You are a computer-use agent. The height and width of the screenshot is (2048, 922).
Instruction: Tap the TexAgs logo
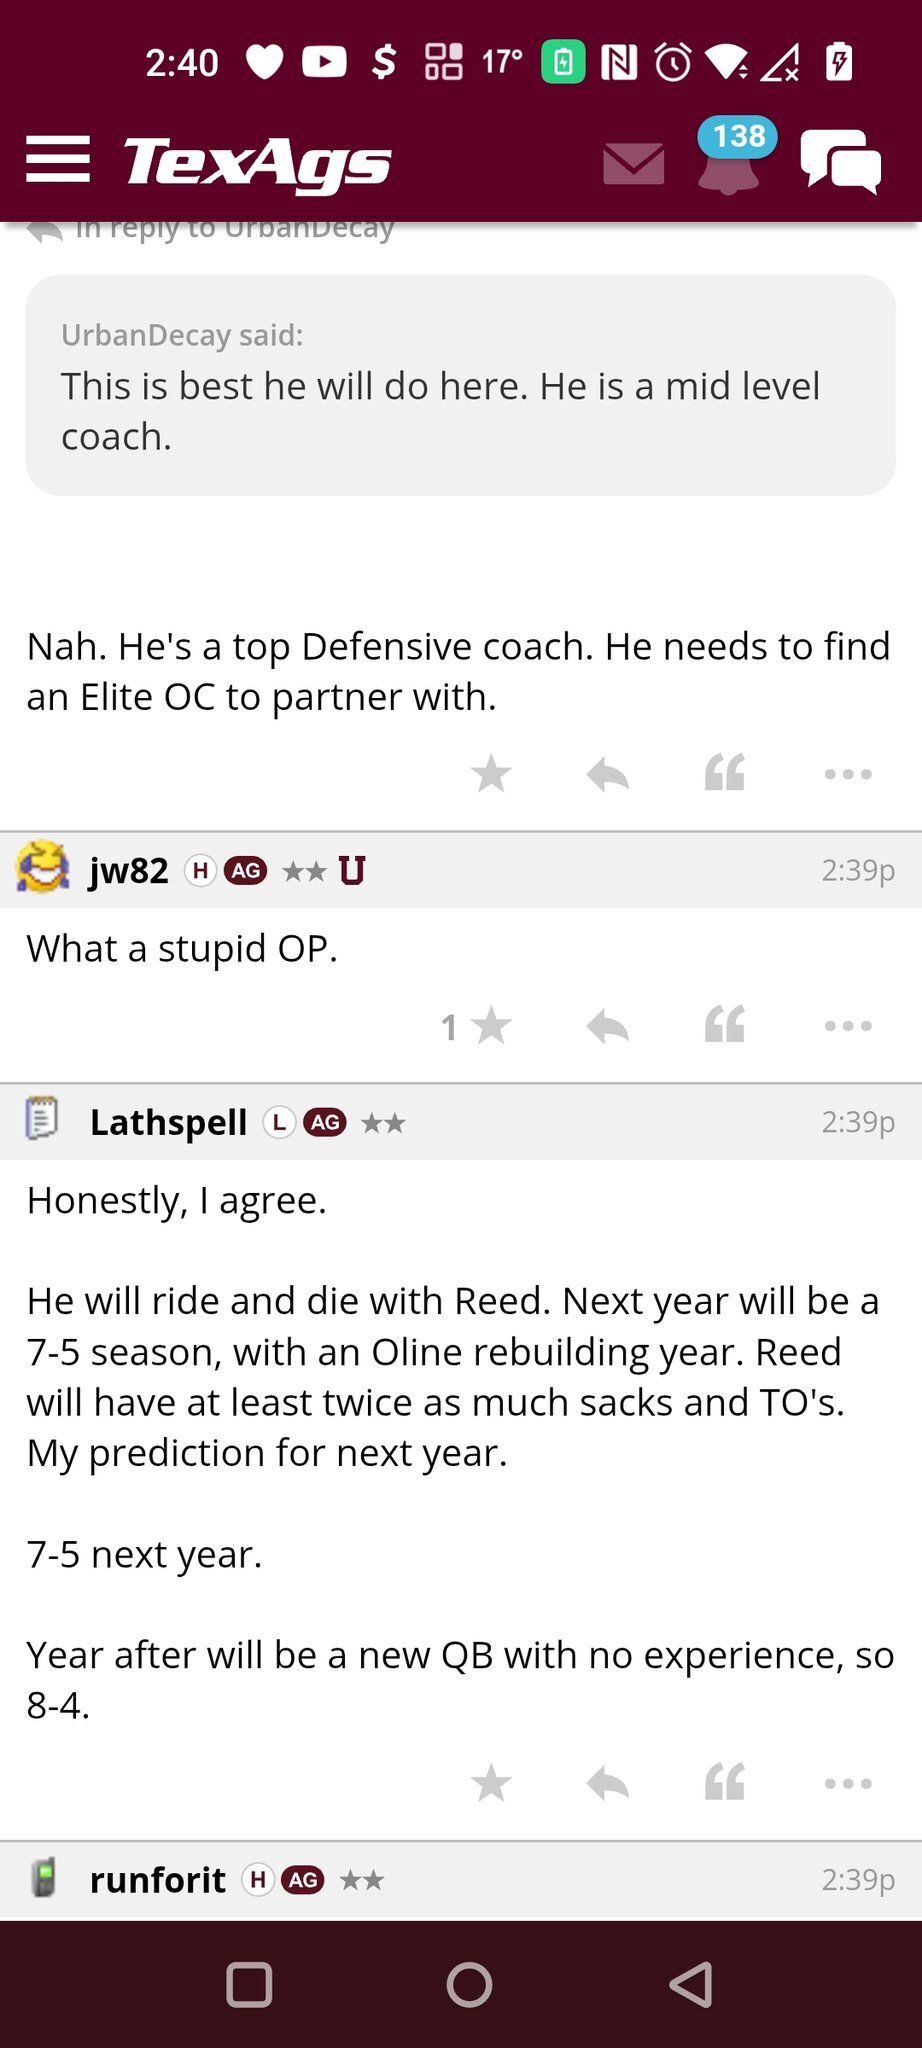(x=257, y=163)
